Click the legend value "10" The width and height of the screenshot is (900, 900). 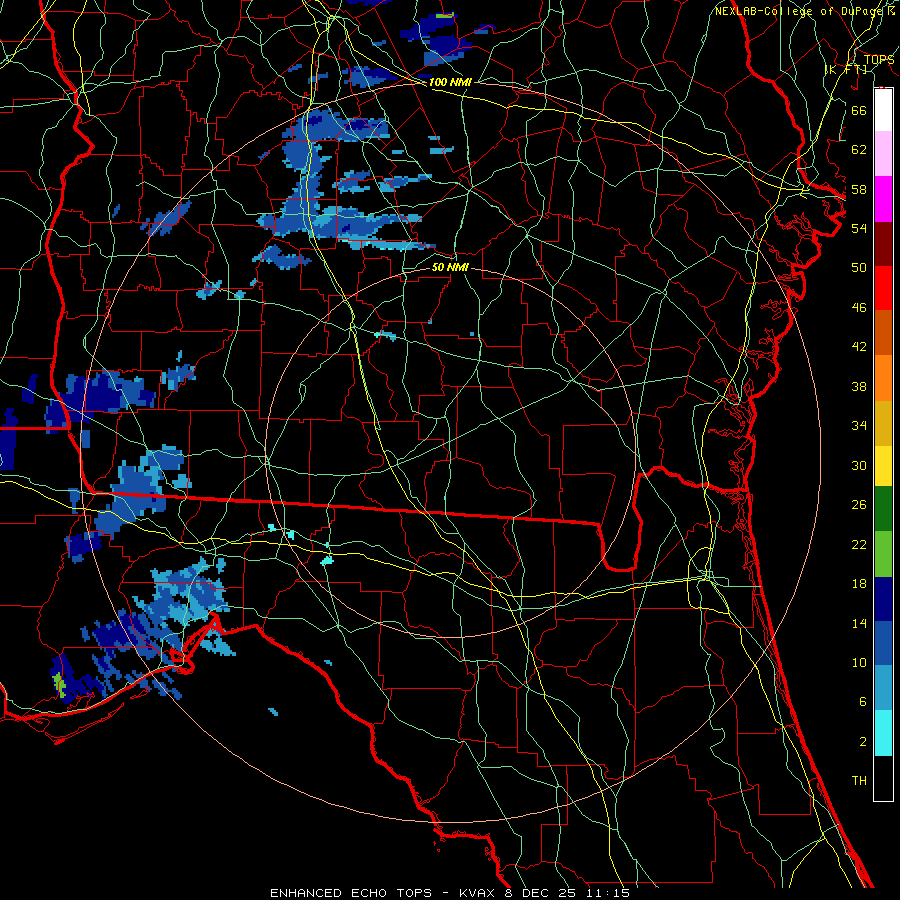click(859, 662)
